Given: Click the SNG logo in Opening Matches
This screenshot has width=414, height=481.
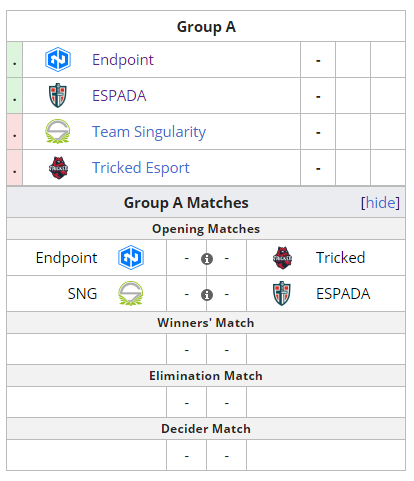Looking at the screenshot, I should [131, 293].
